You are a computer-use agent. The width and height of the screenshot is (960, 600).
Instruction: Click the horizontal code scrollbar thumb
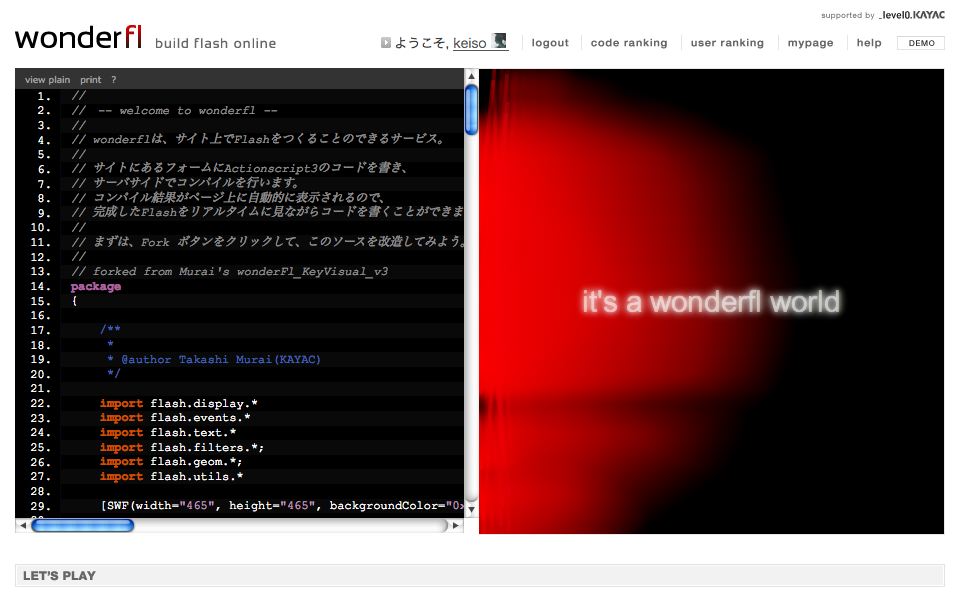click(82, 525)
